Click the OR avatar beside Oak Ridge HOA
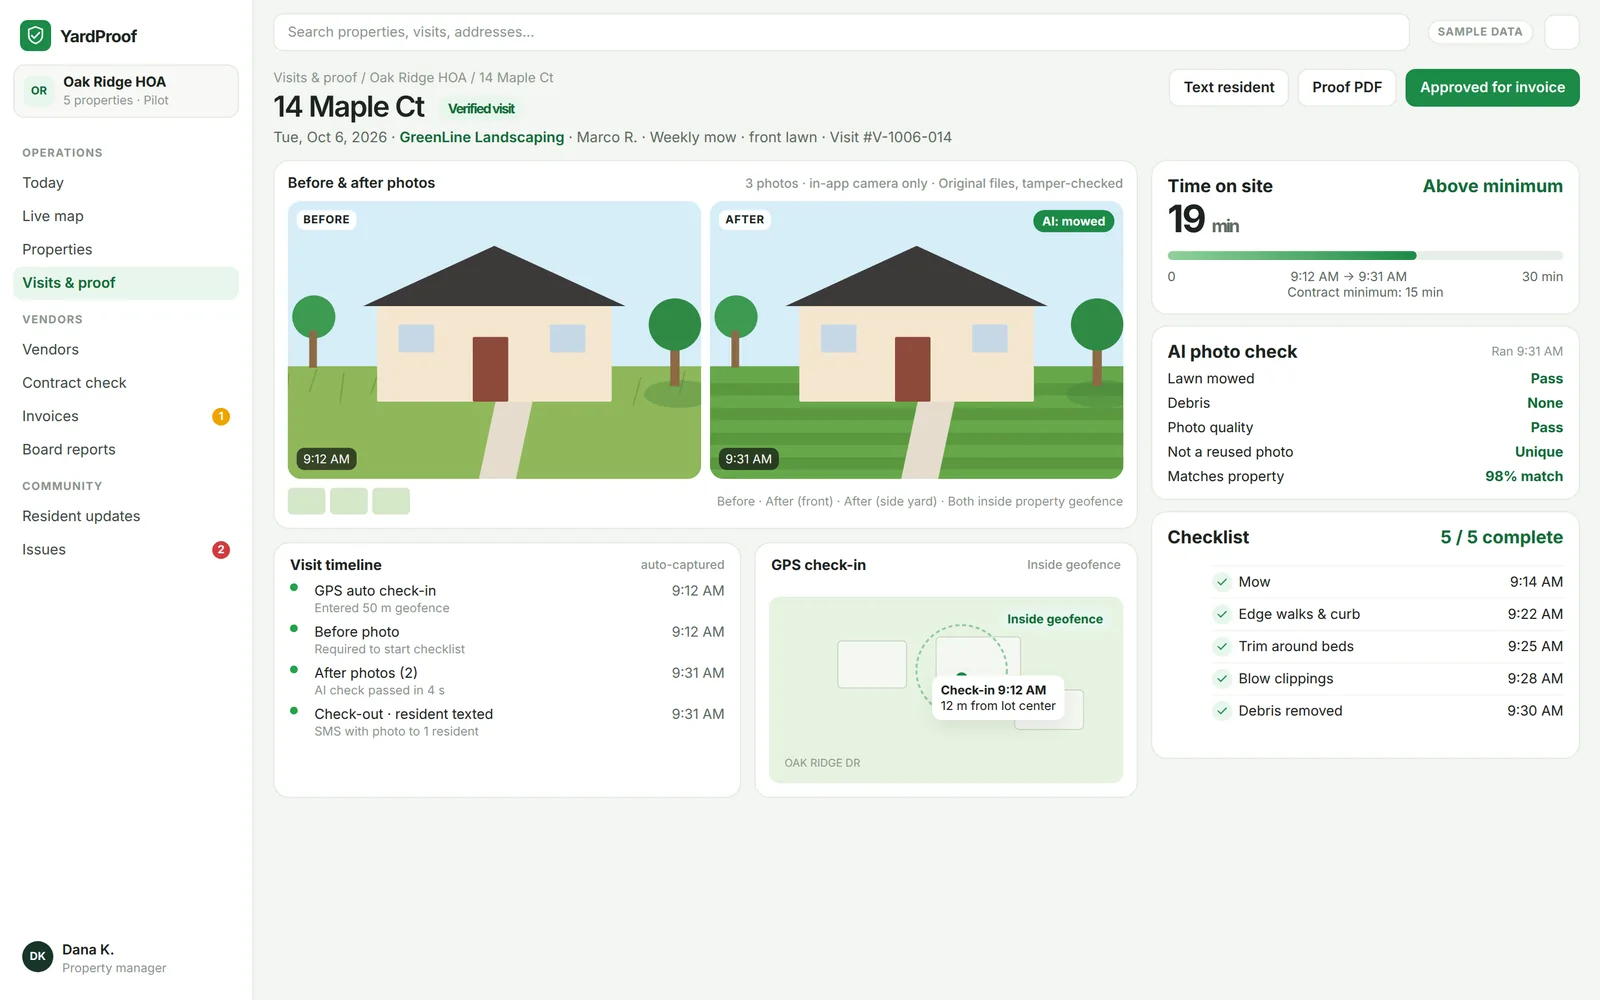Viewport: 1600px width, 1000px height. coord(39,90)
